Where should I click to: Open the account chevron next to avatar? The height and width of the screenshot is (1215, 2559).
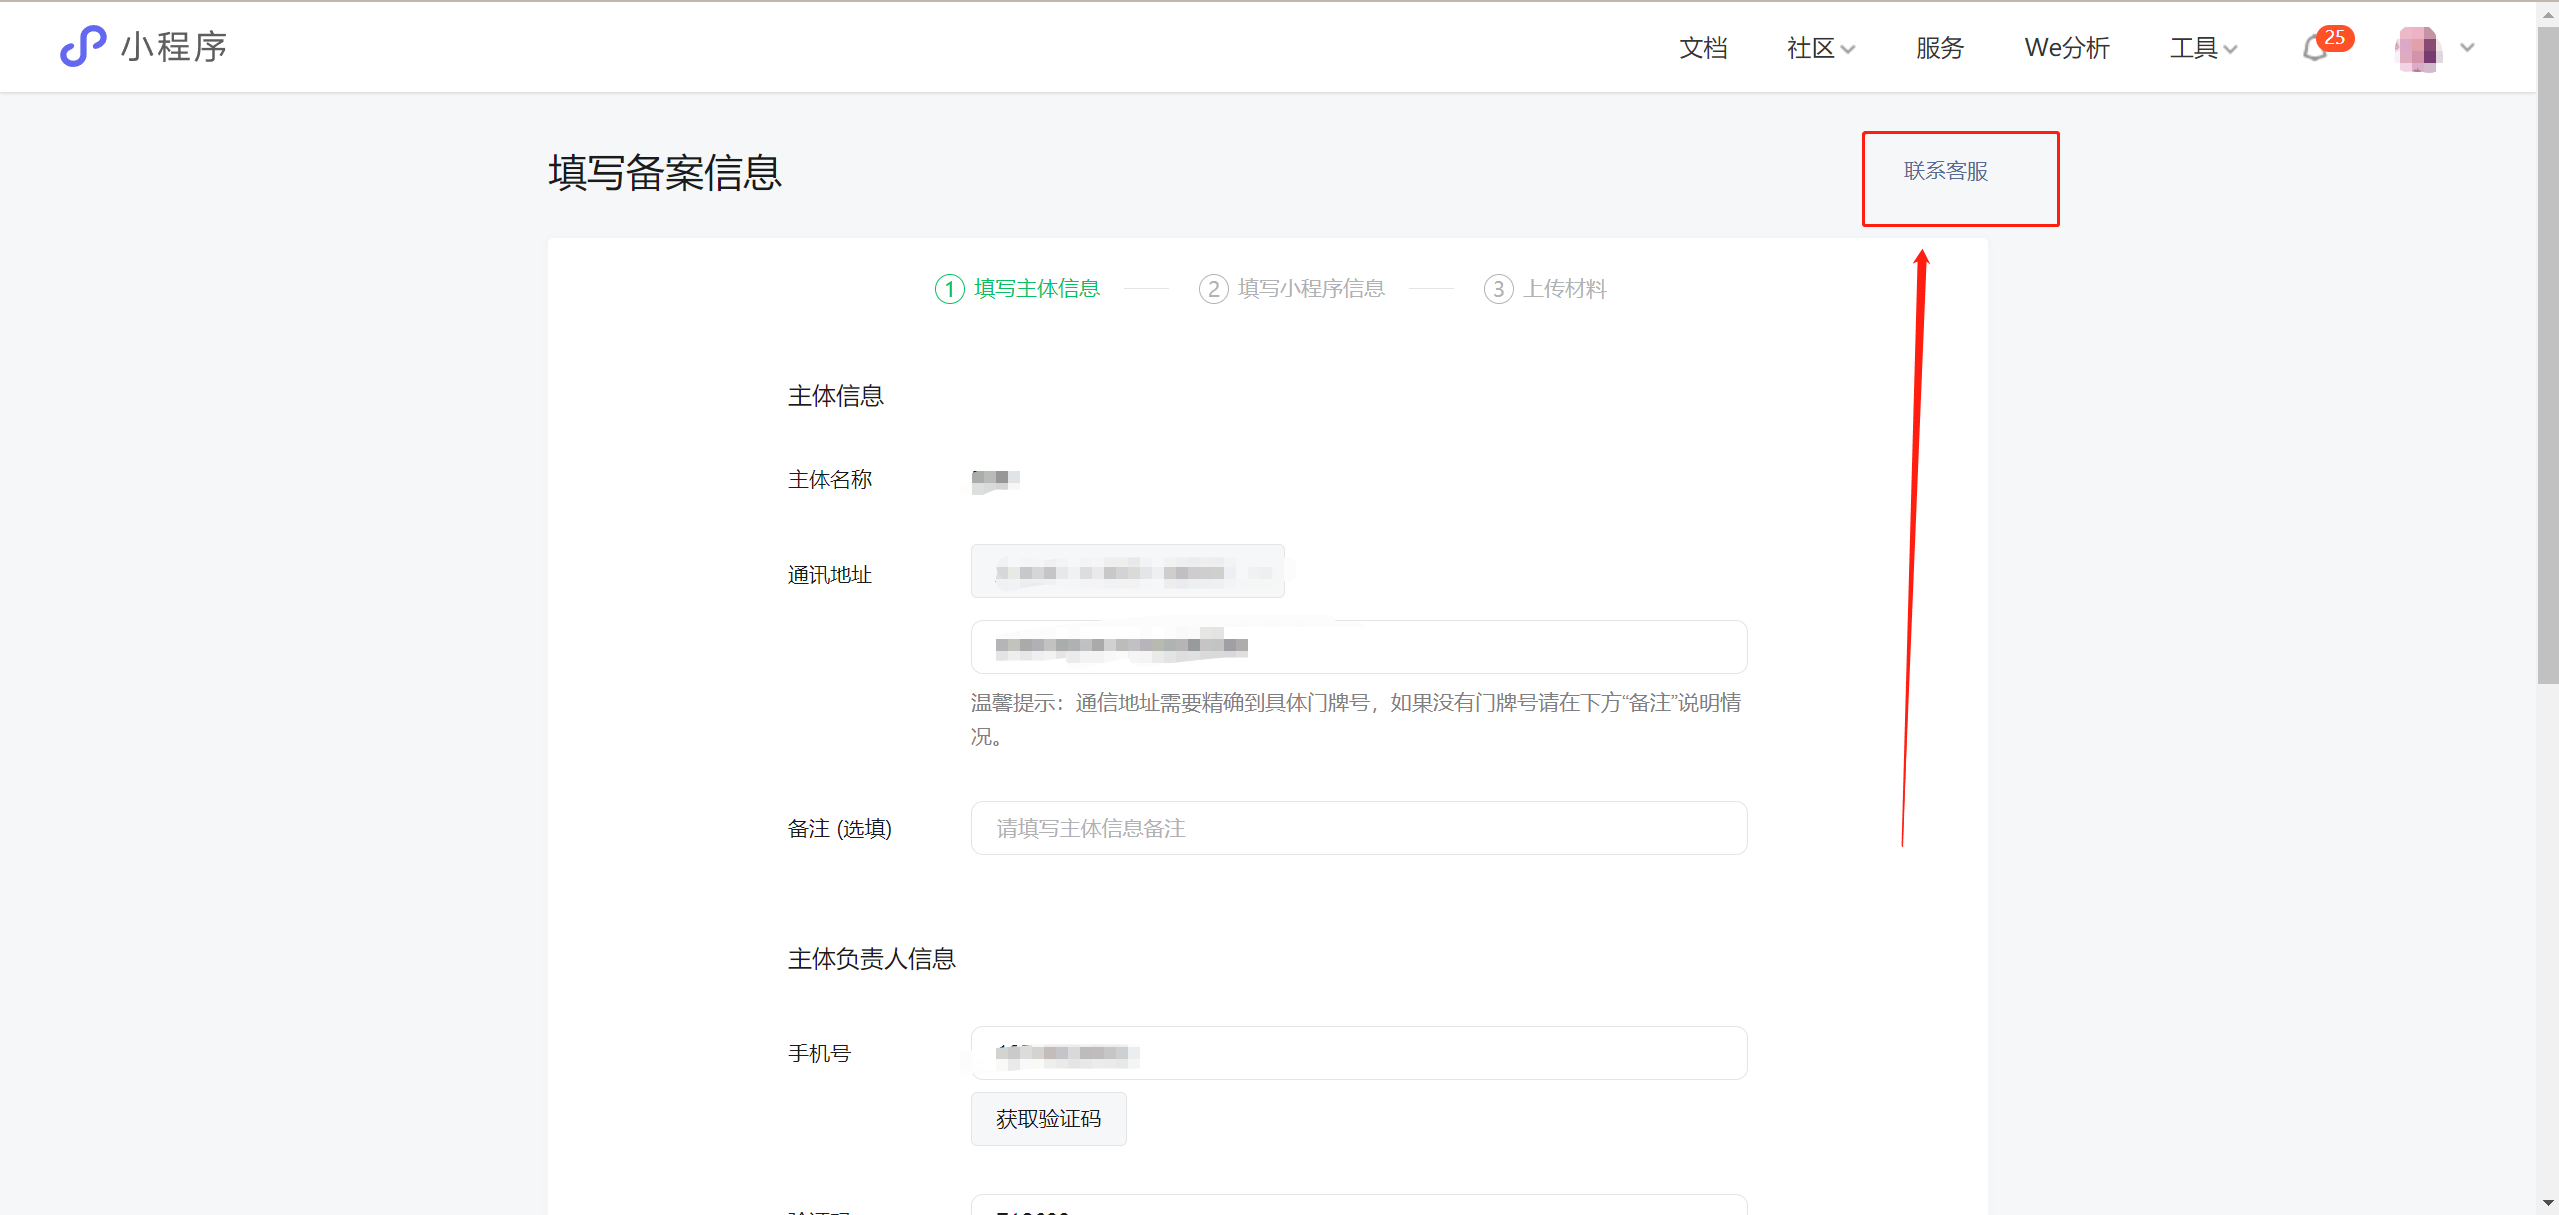click(x=2467, y=48)
